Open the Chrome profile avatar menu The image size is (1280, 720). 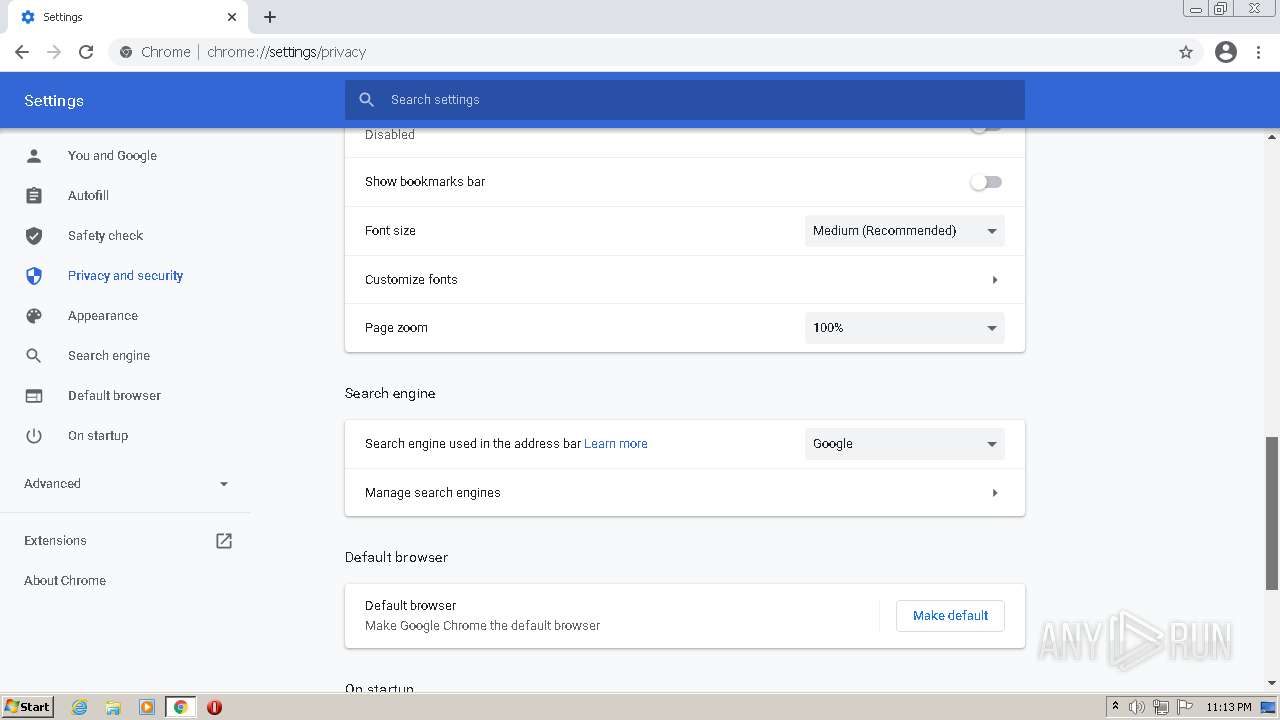tap(1226, 52)
